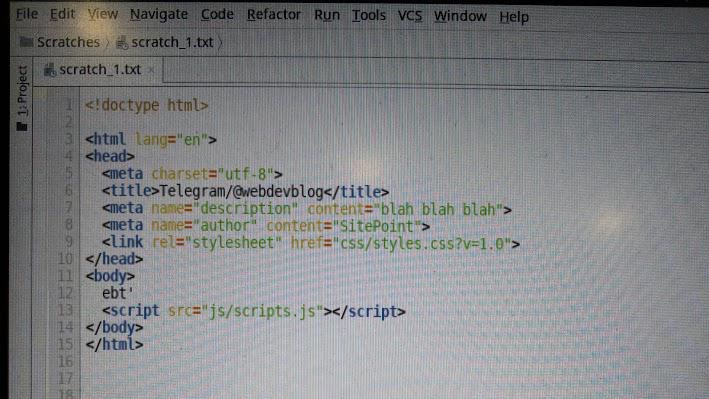The width and height of the screenshot is (709, 399).
Task: Open the Window menu
Action: [460, 17]
